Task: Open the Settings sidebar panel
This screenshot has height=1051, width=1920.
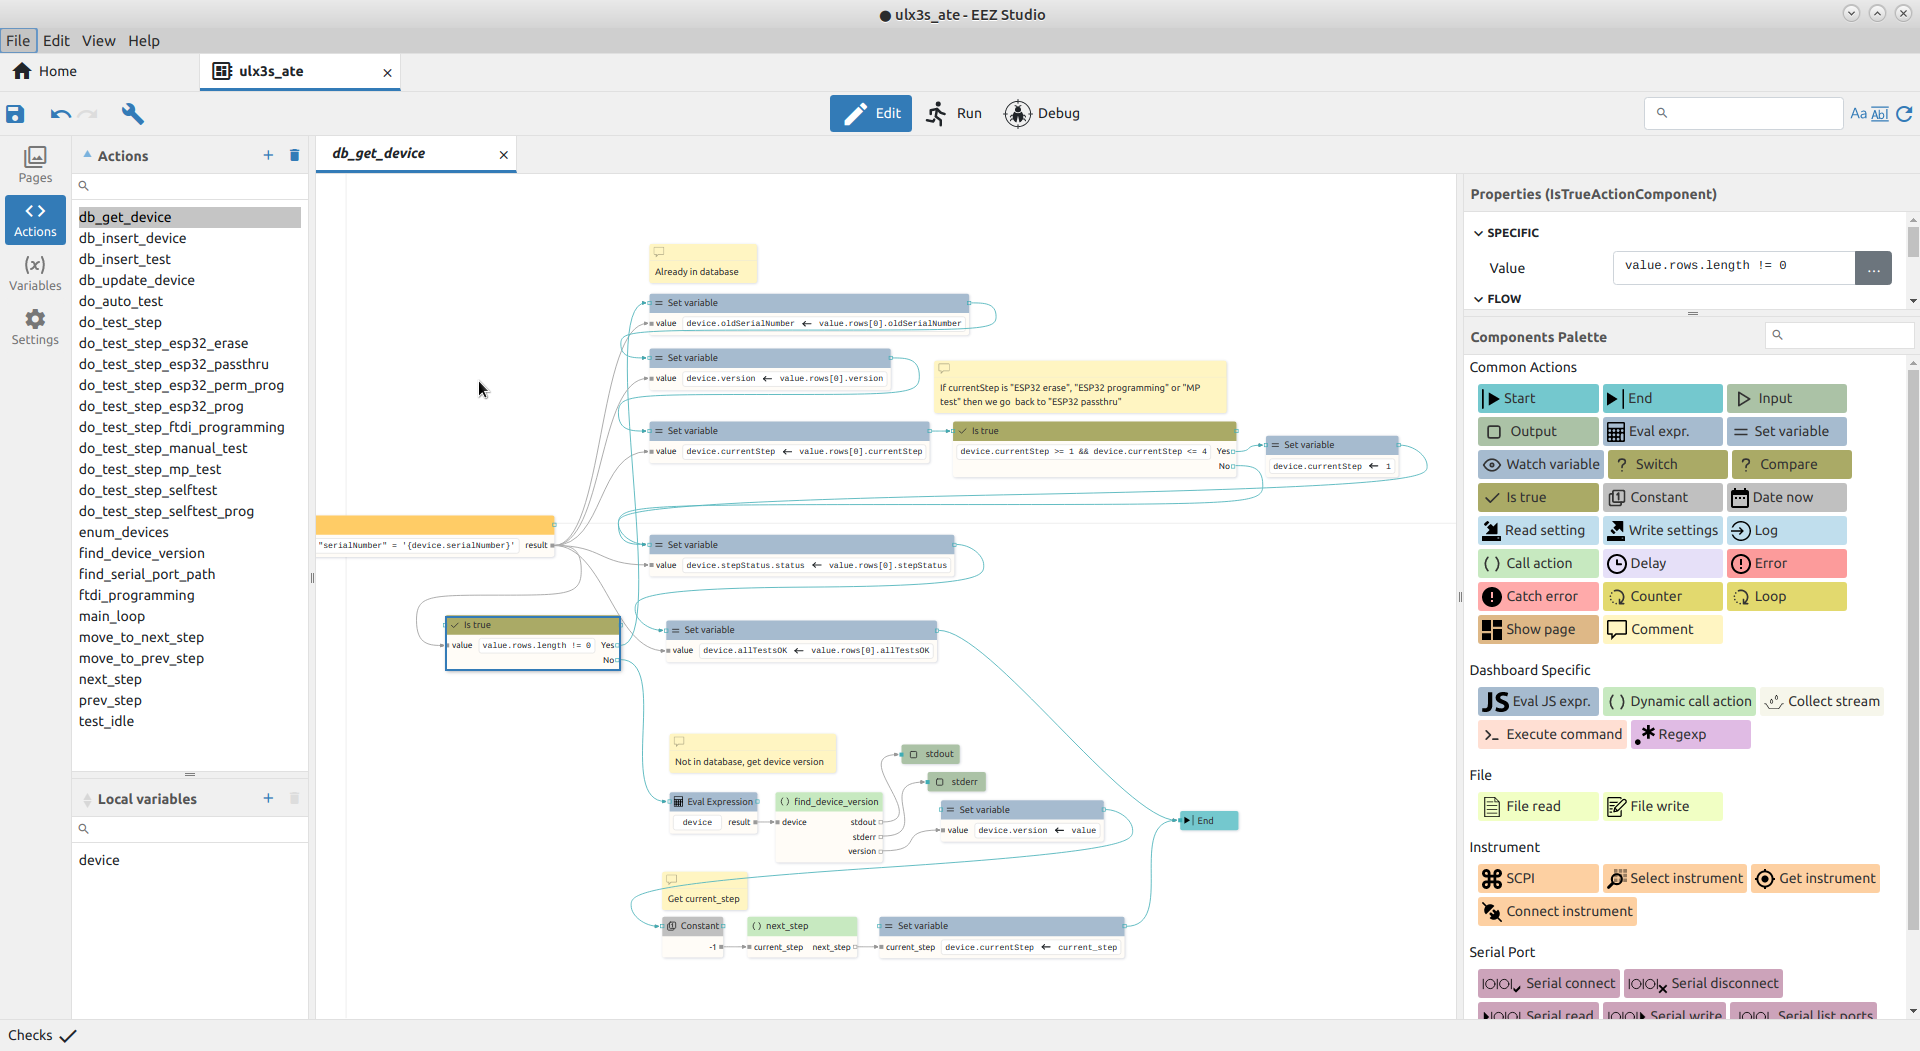Action: 35,327
